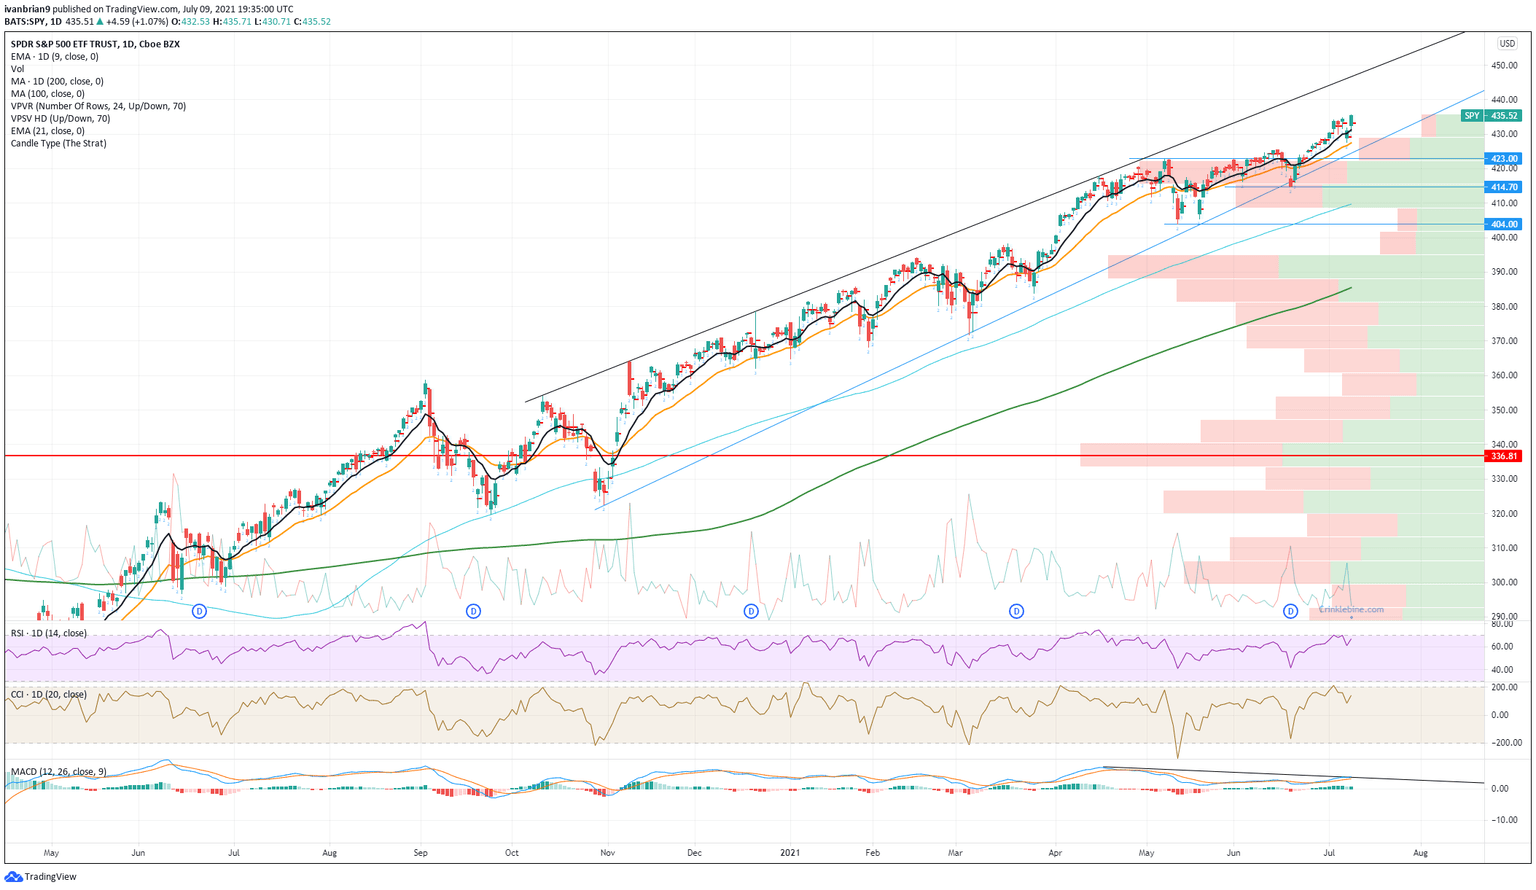1536x890 pixels.
Task: Click the 320.00 price axis label
Action: [x=1504, y=514]
